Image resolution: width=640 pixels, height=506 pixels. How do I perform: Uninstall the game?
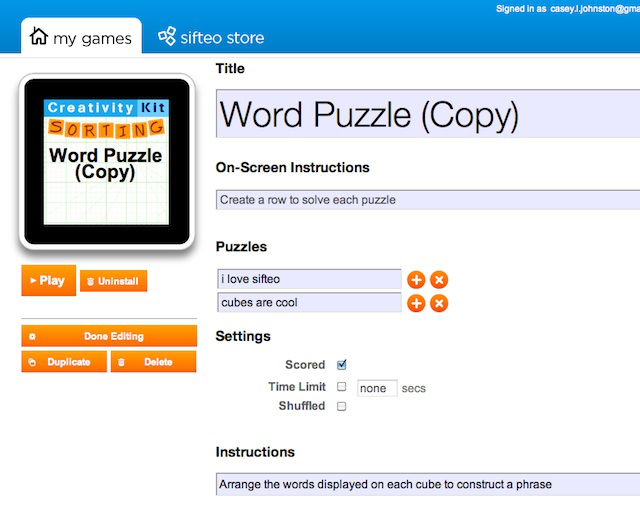[113, 281]
